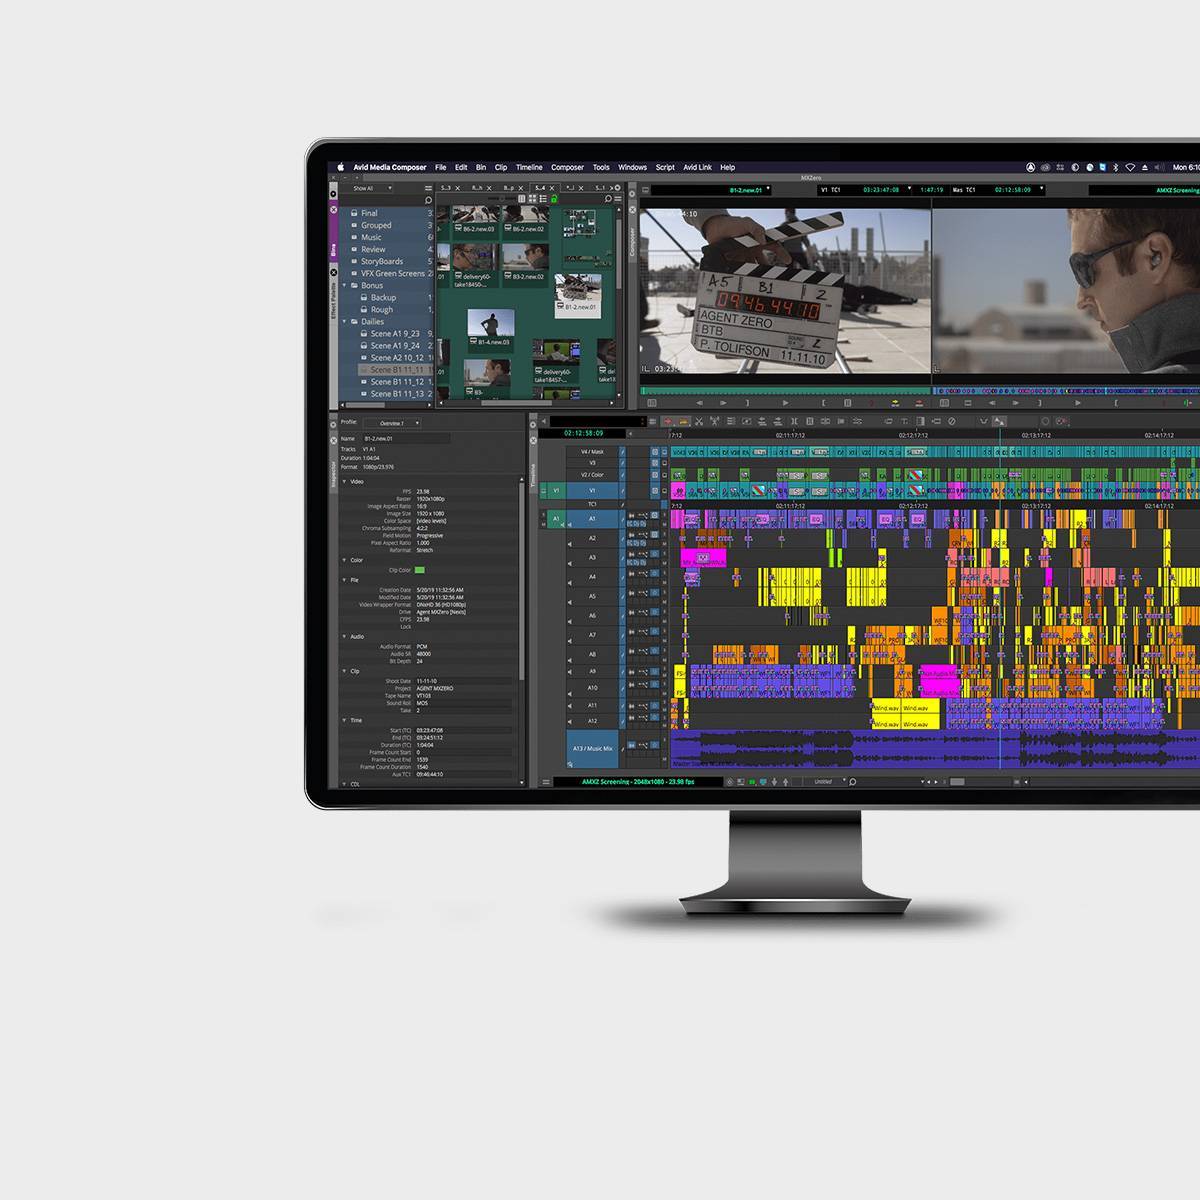Open the StoryBoards bin
This screenshot has width=1200, height=1200.
pyautogui.click(x=382, y=262)
